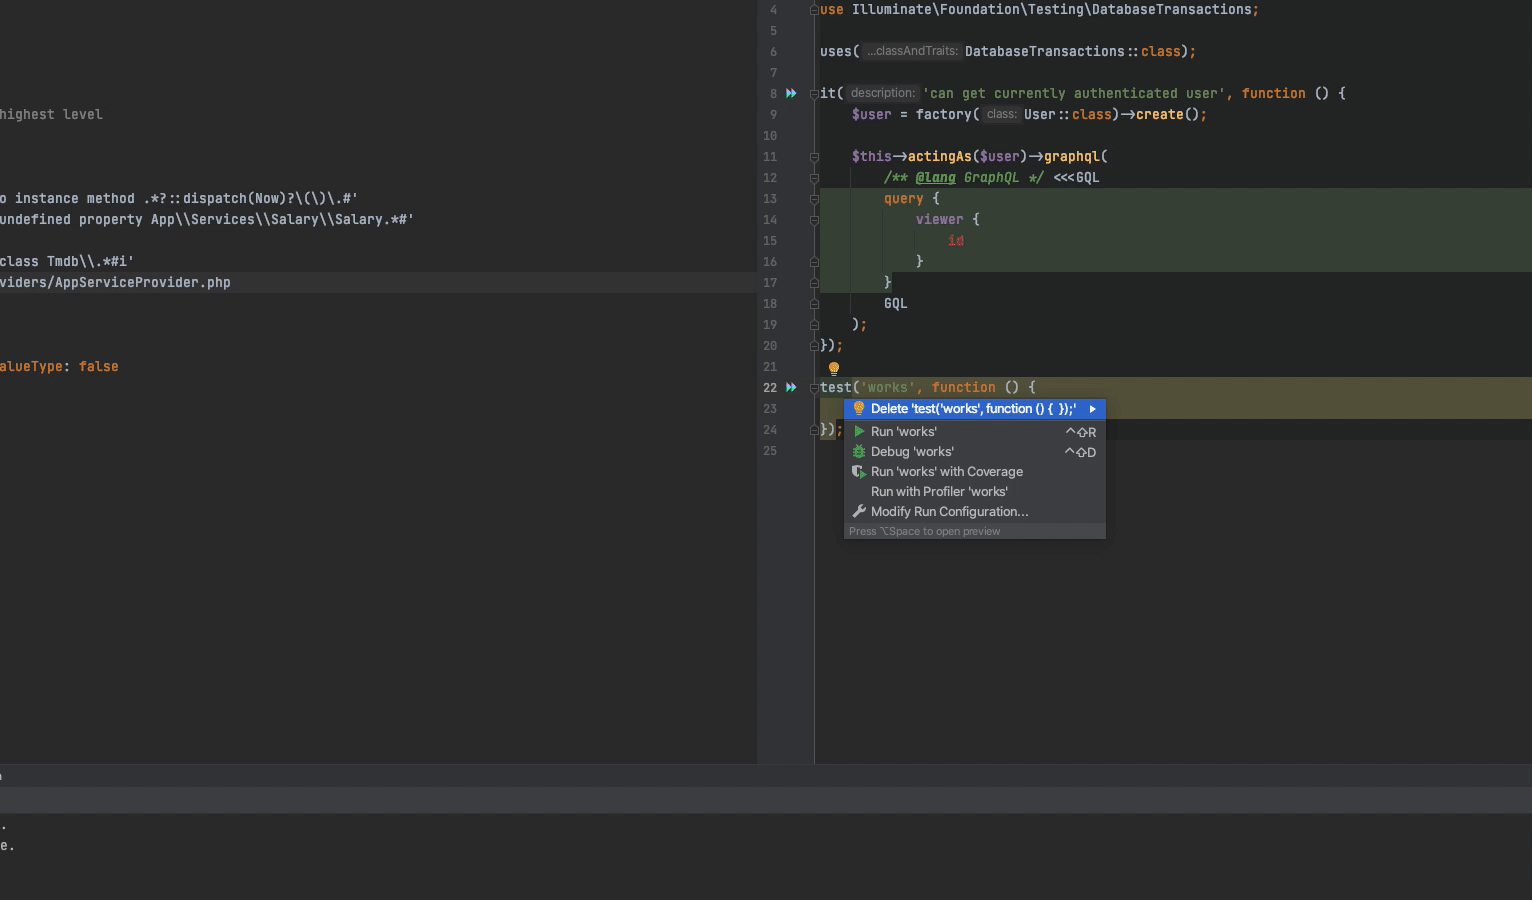Fold the viewer block marker on line 14

point(814,220)
